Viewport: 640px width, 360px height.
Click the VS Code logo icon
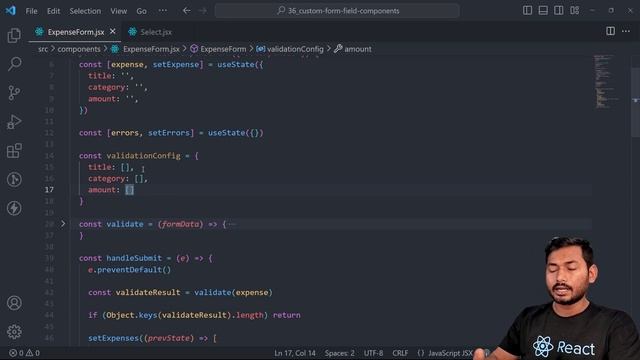click(11, 11)
